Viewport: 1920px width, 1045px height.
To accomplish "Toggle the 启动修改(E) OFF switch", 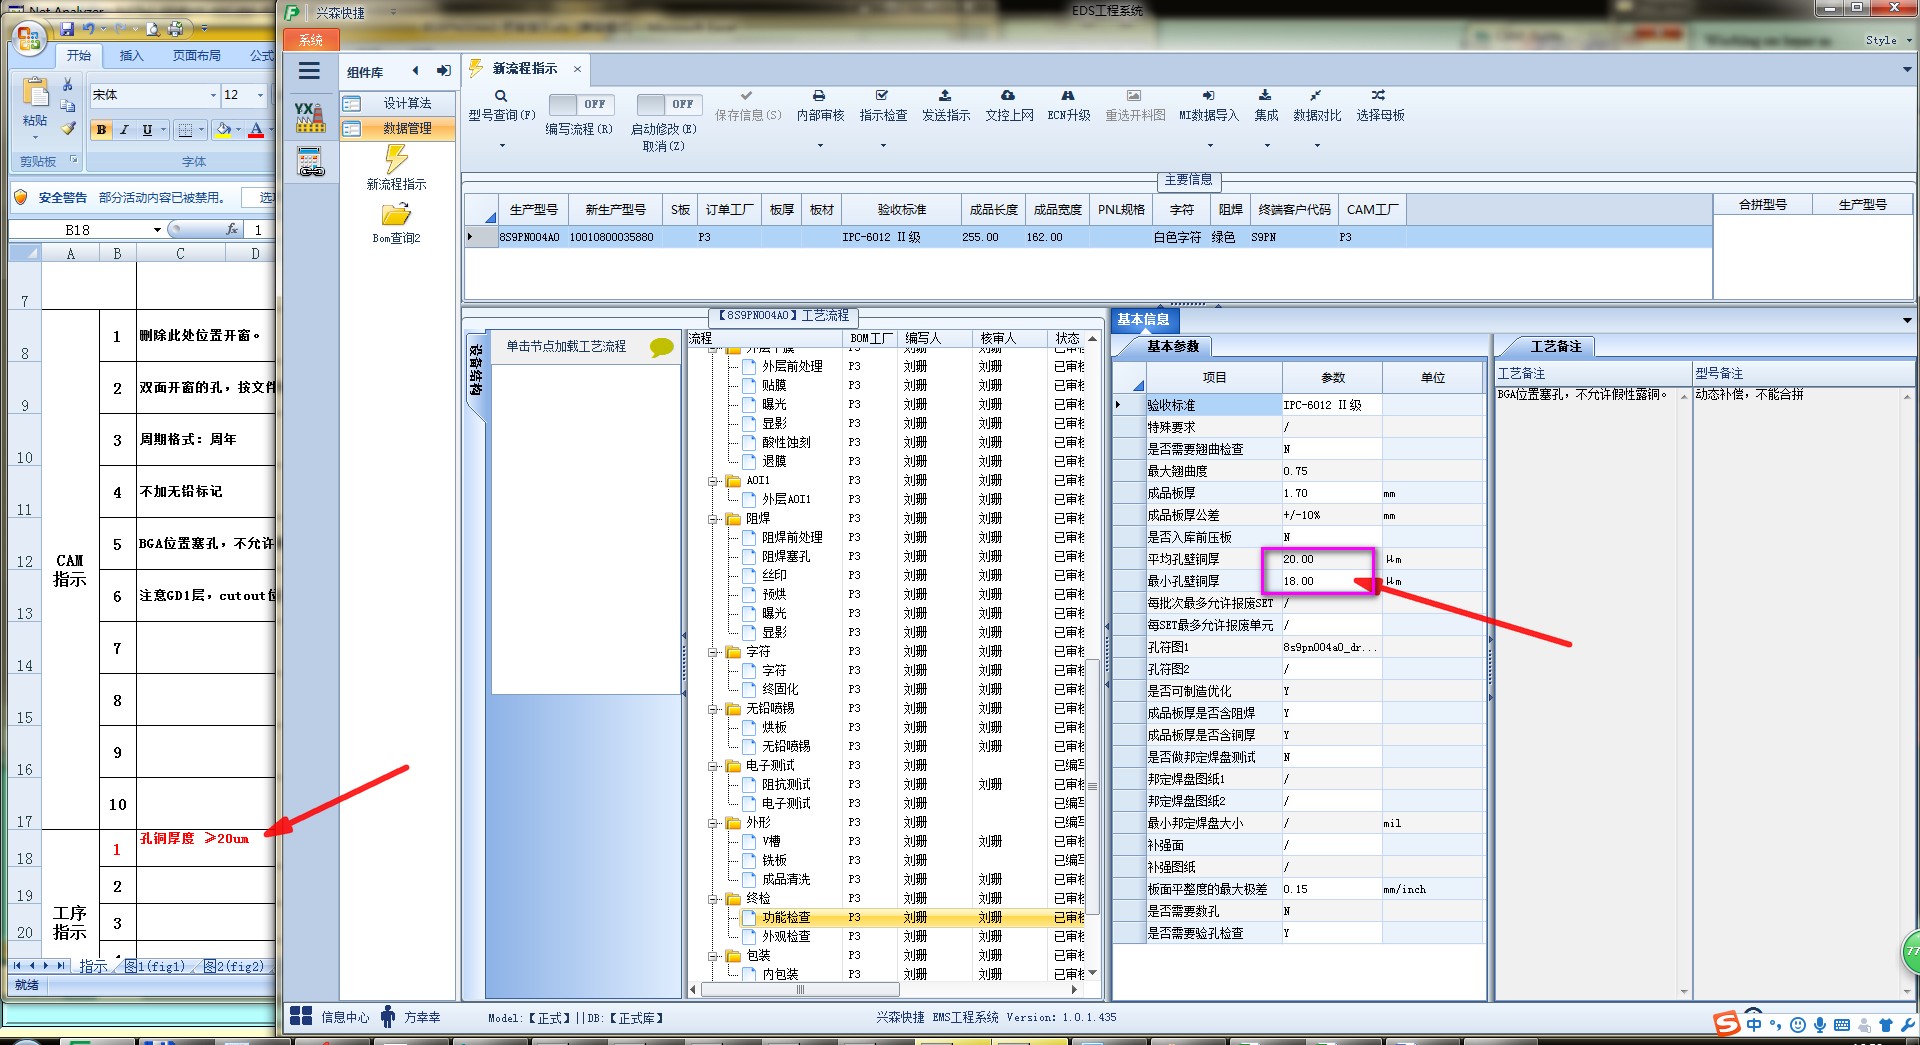I will pyautogui.click(x=668, y=104).
